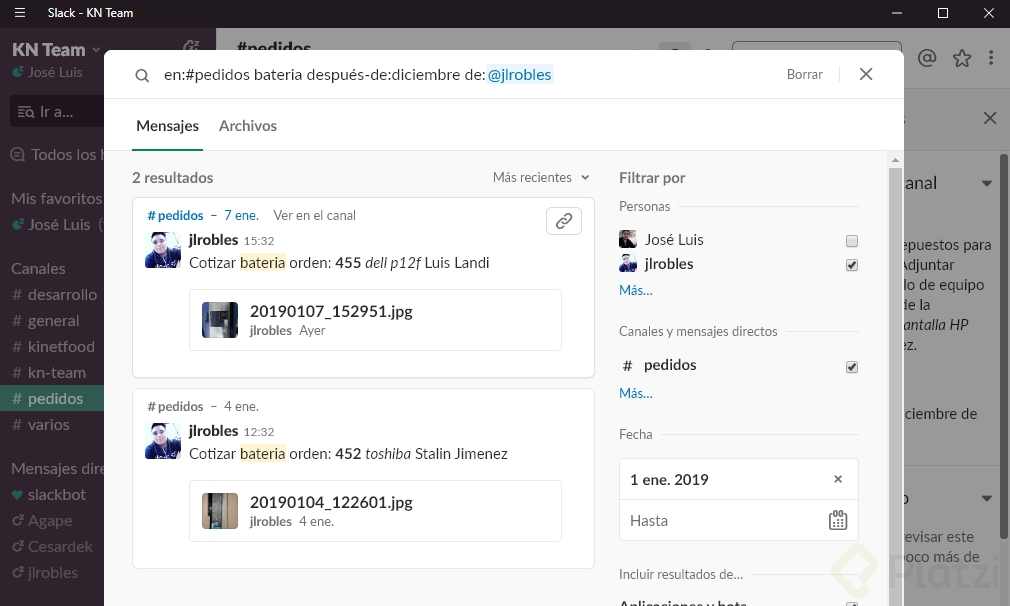Expand the KN Team workspace menu
Screen dimensions: 1010x606
point(57,50)
